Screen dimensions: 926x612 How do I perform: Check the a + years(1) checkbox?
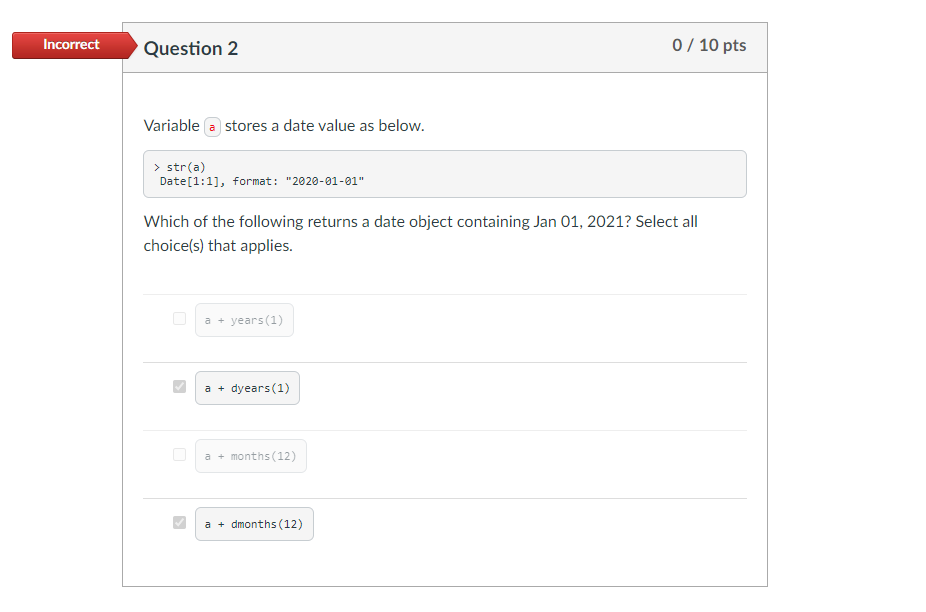tap(179, 319)
